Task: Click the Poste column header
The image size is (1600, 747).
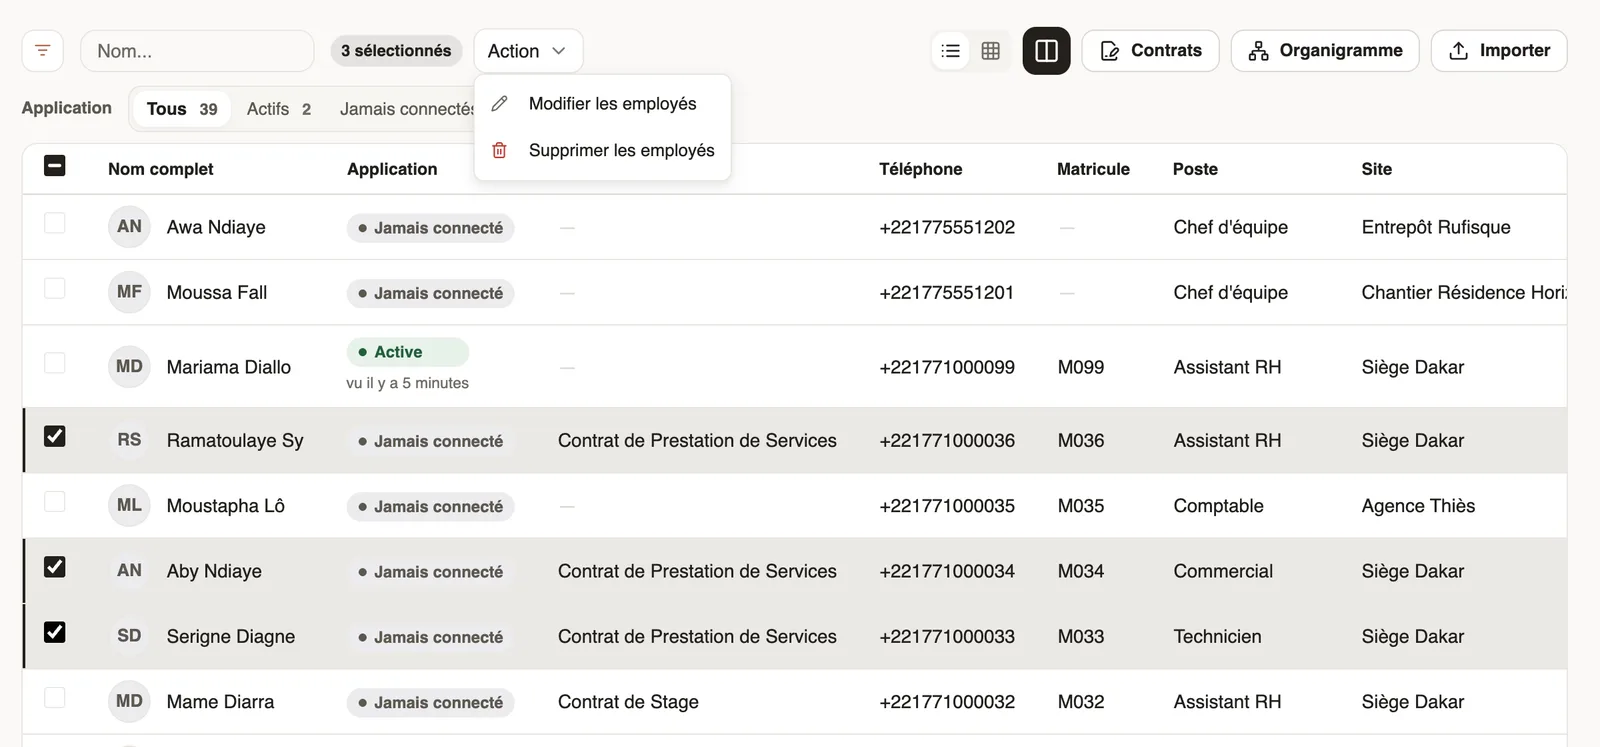Action: click(1195, 169)
